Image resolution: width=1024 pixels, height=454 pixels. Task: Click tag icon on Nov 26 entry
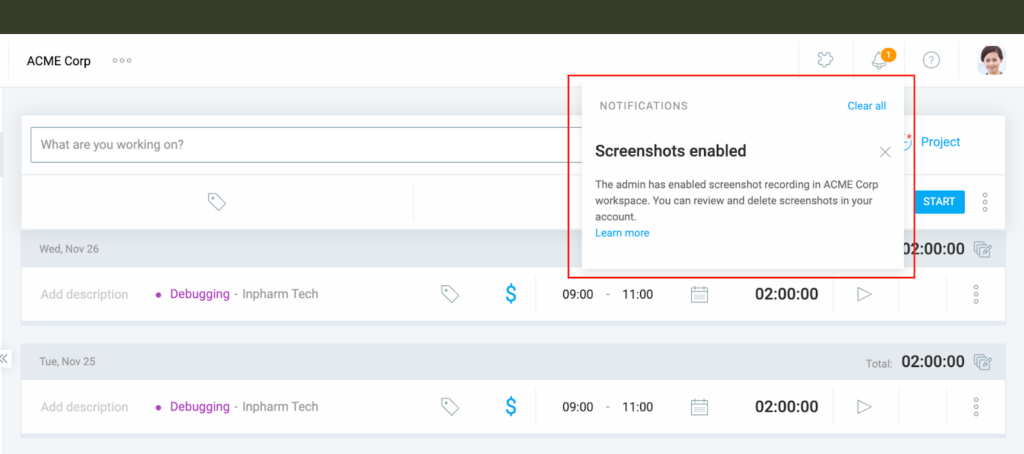coord(450,294)
